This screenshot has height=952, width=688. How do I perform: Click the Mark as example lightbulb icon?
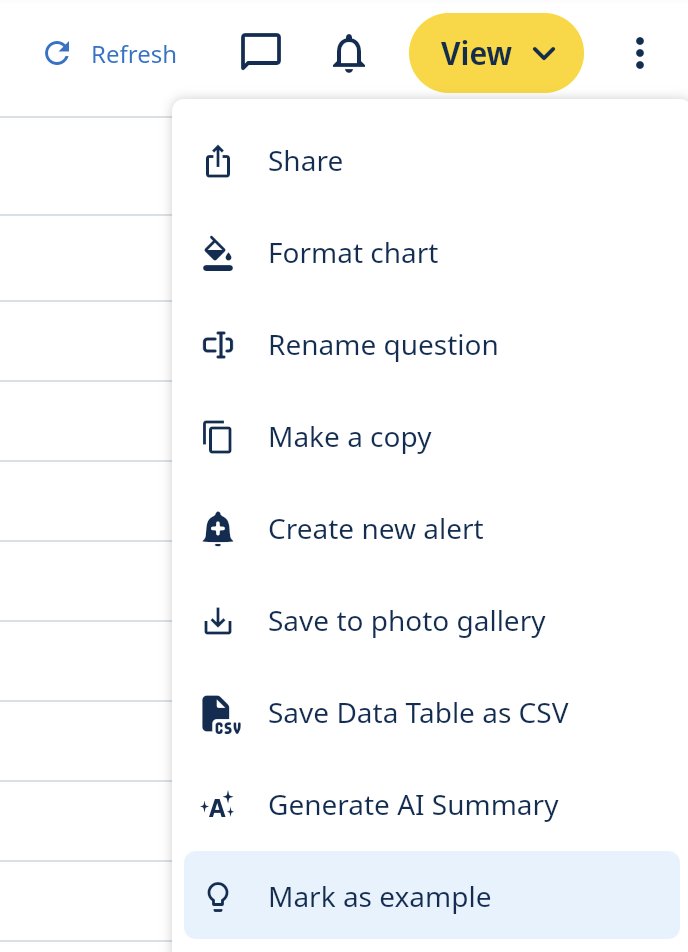[218, 898]
